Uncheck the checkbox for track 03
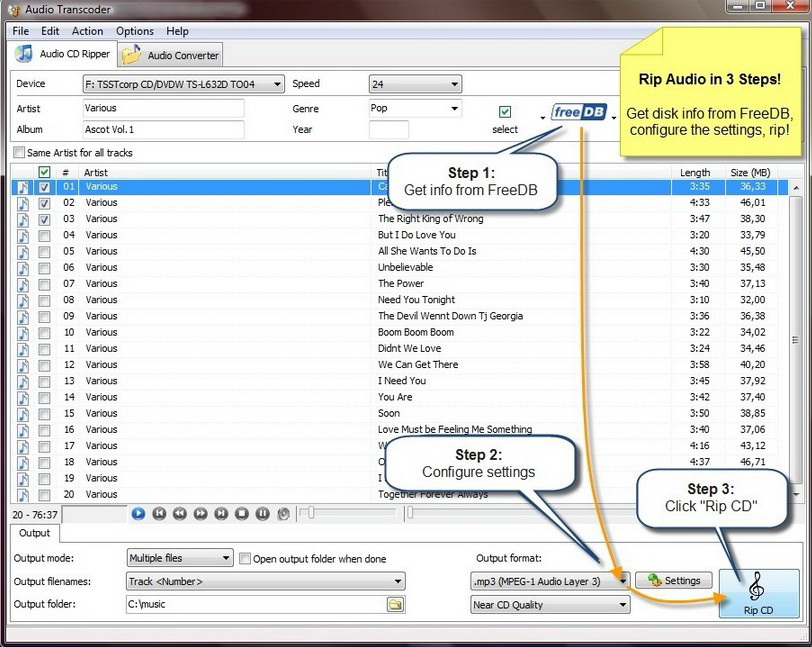 point(45,220)
